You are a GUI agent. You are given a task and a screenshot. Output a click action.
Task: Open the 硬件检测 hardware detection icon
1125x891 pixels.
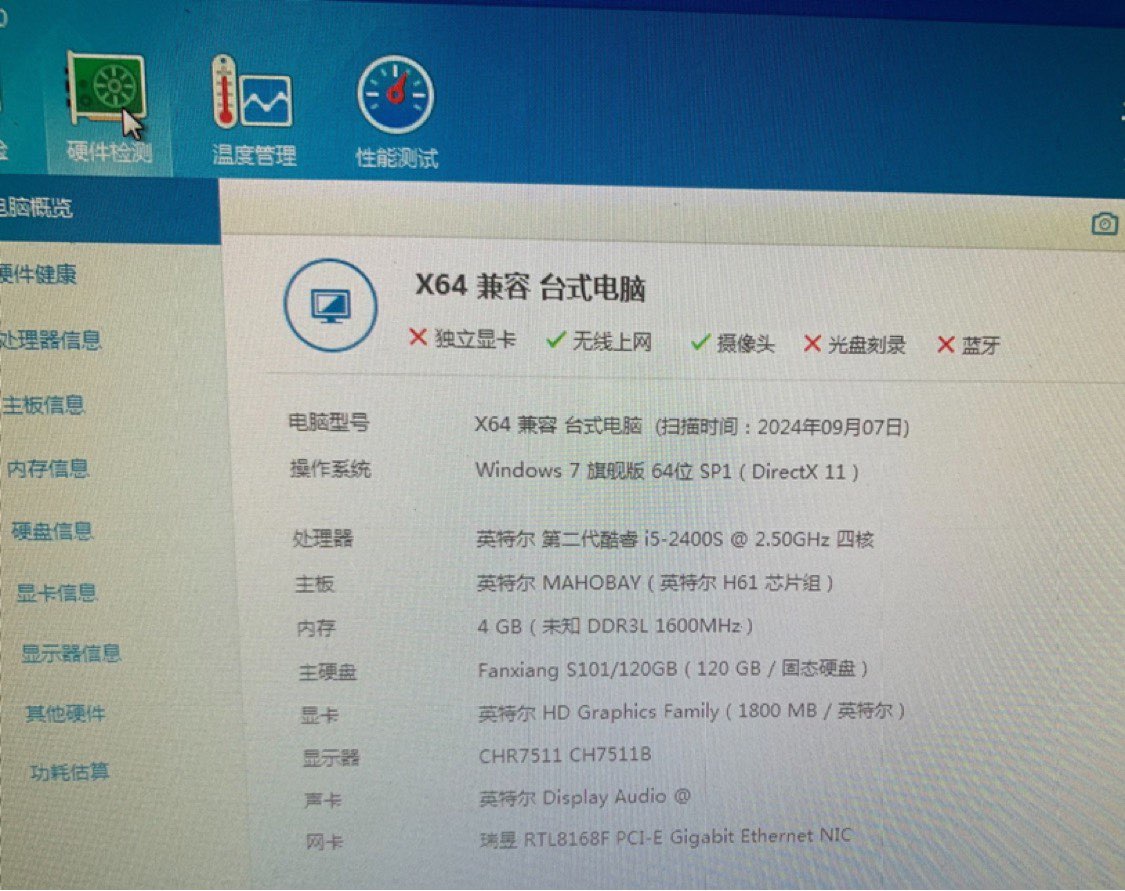pyautogui.click(x=108, y=93)
